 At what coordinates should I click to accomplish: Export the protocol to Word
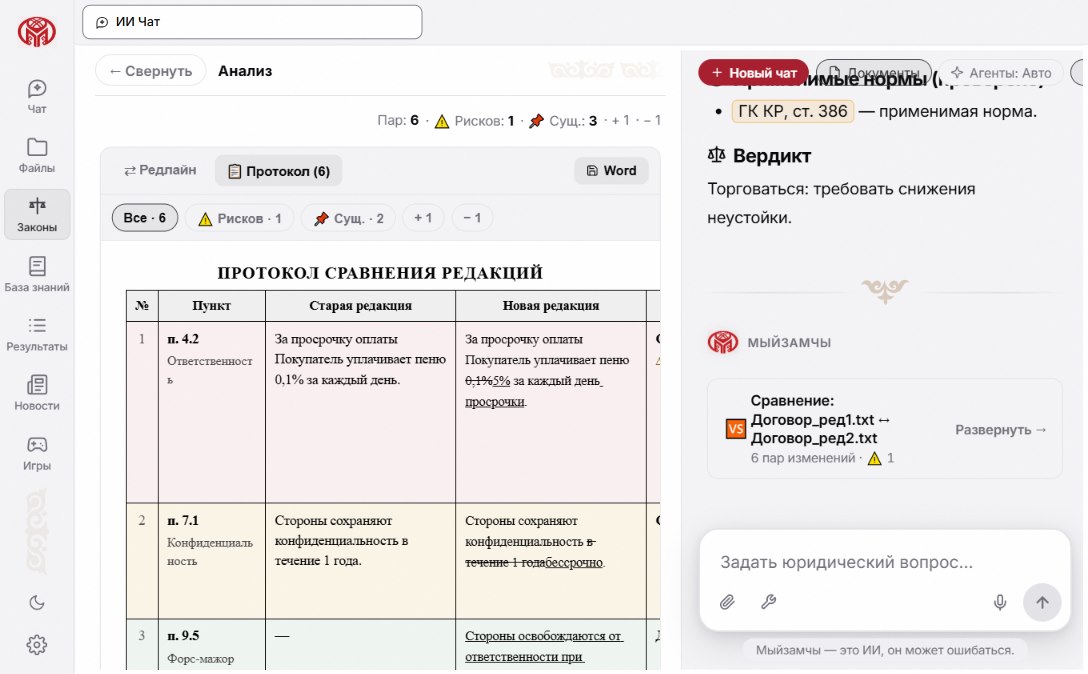coord(611,171)
